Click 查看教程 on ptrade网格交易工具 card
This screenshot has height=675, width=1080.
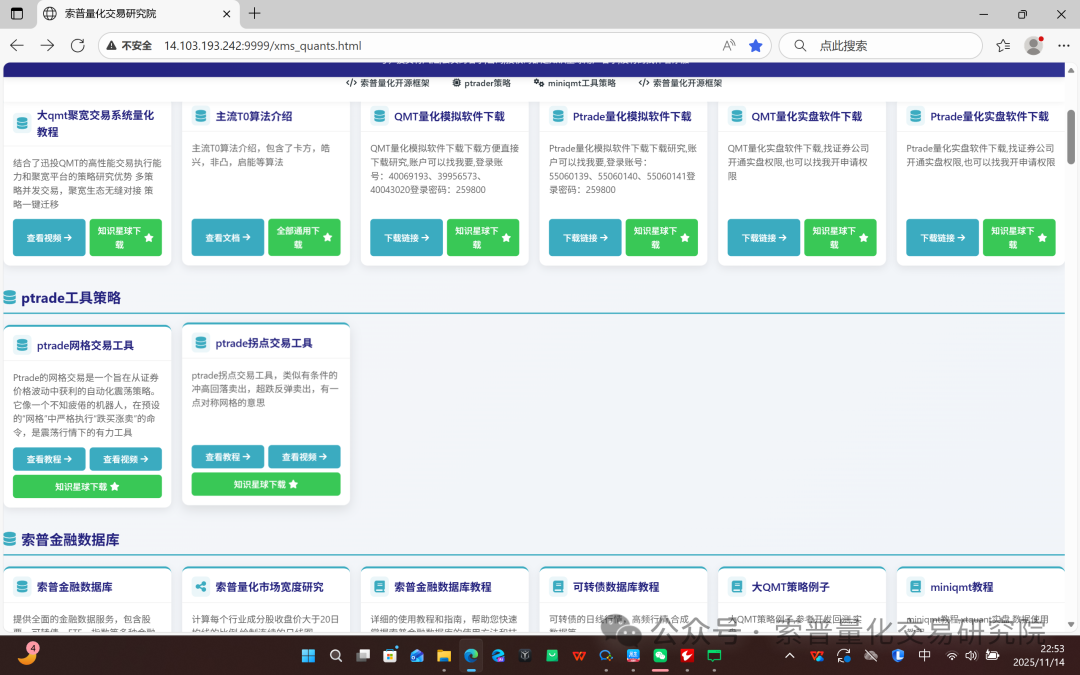coord(49,459)
